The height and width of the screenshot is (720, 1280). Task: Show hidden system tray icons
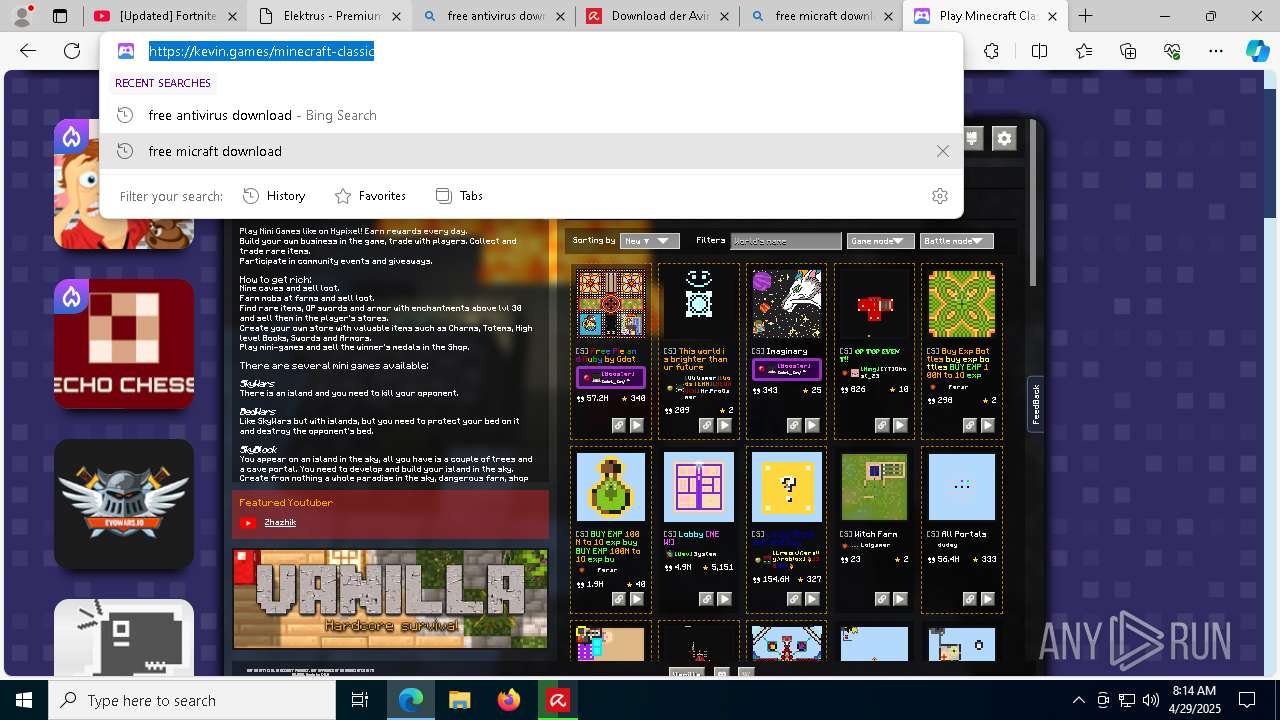1078,700
